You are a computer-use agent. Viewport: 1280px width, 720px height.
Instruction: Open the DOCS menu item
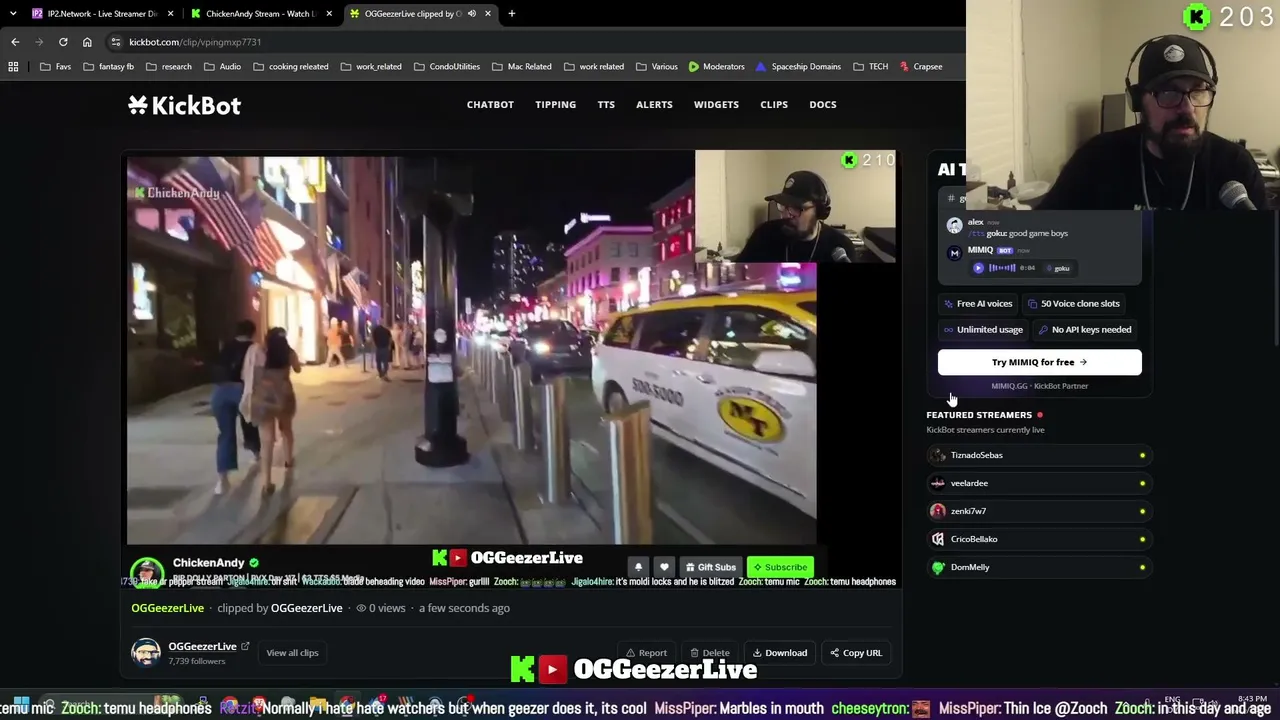[x=823, y=105]
